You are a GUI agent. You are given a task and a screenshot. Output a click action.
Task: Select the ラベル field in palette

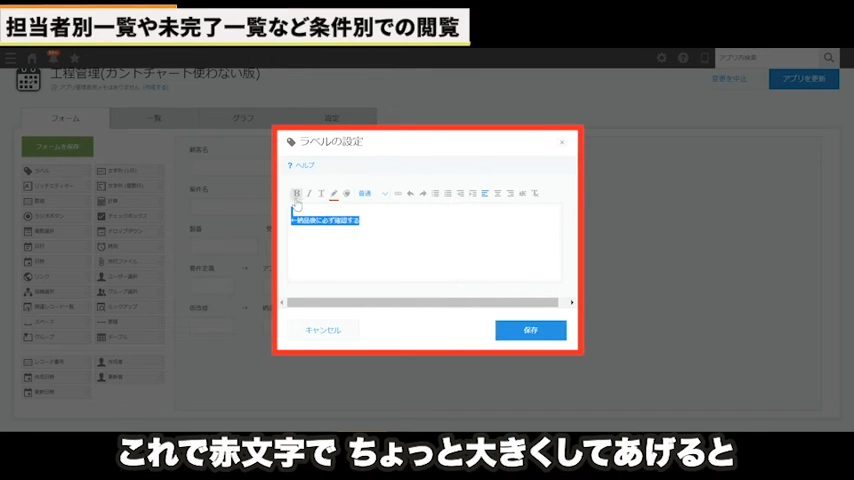coord(56,171)
